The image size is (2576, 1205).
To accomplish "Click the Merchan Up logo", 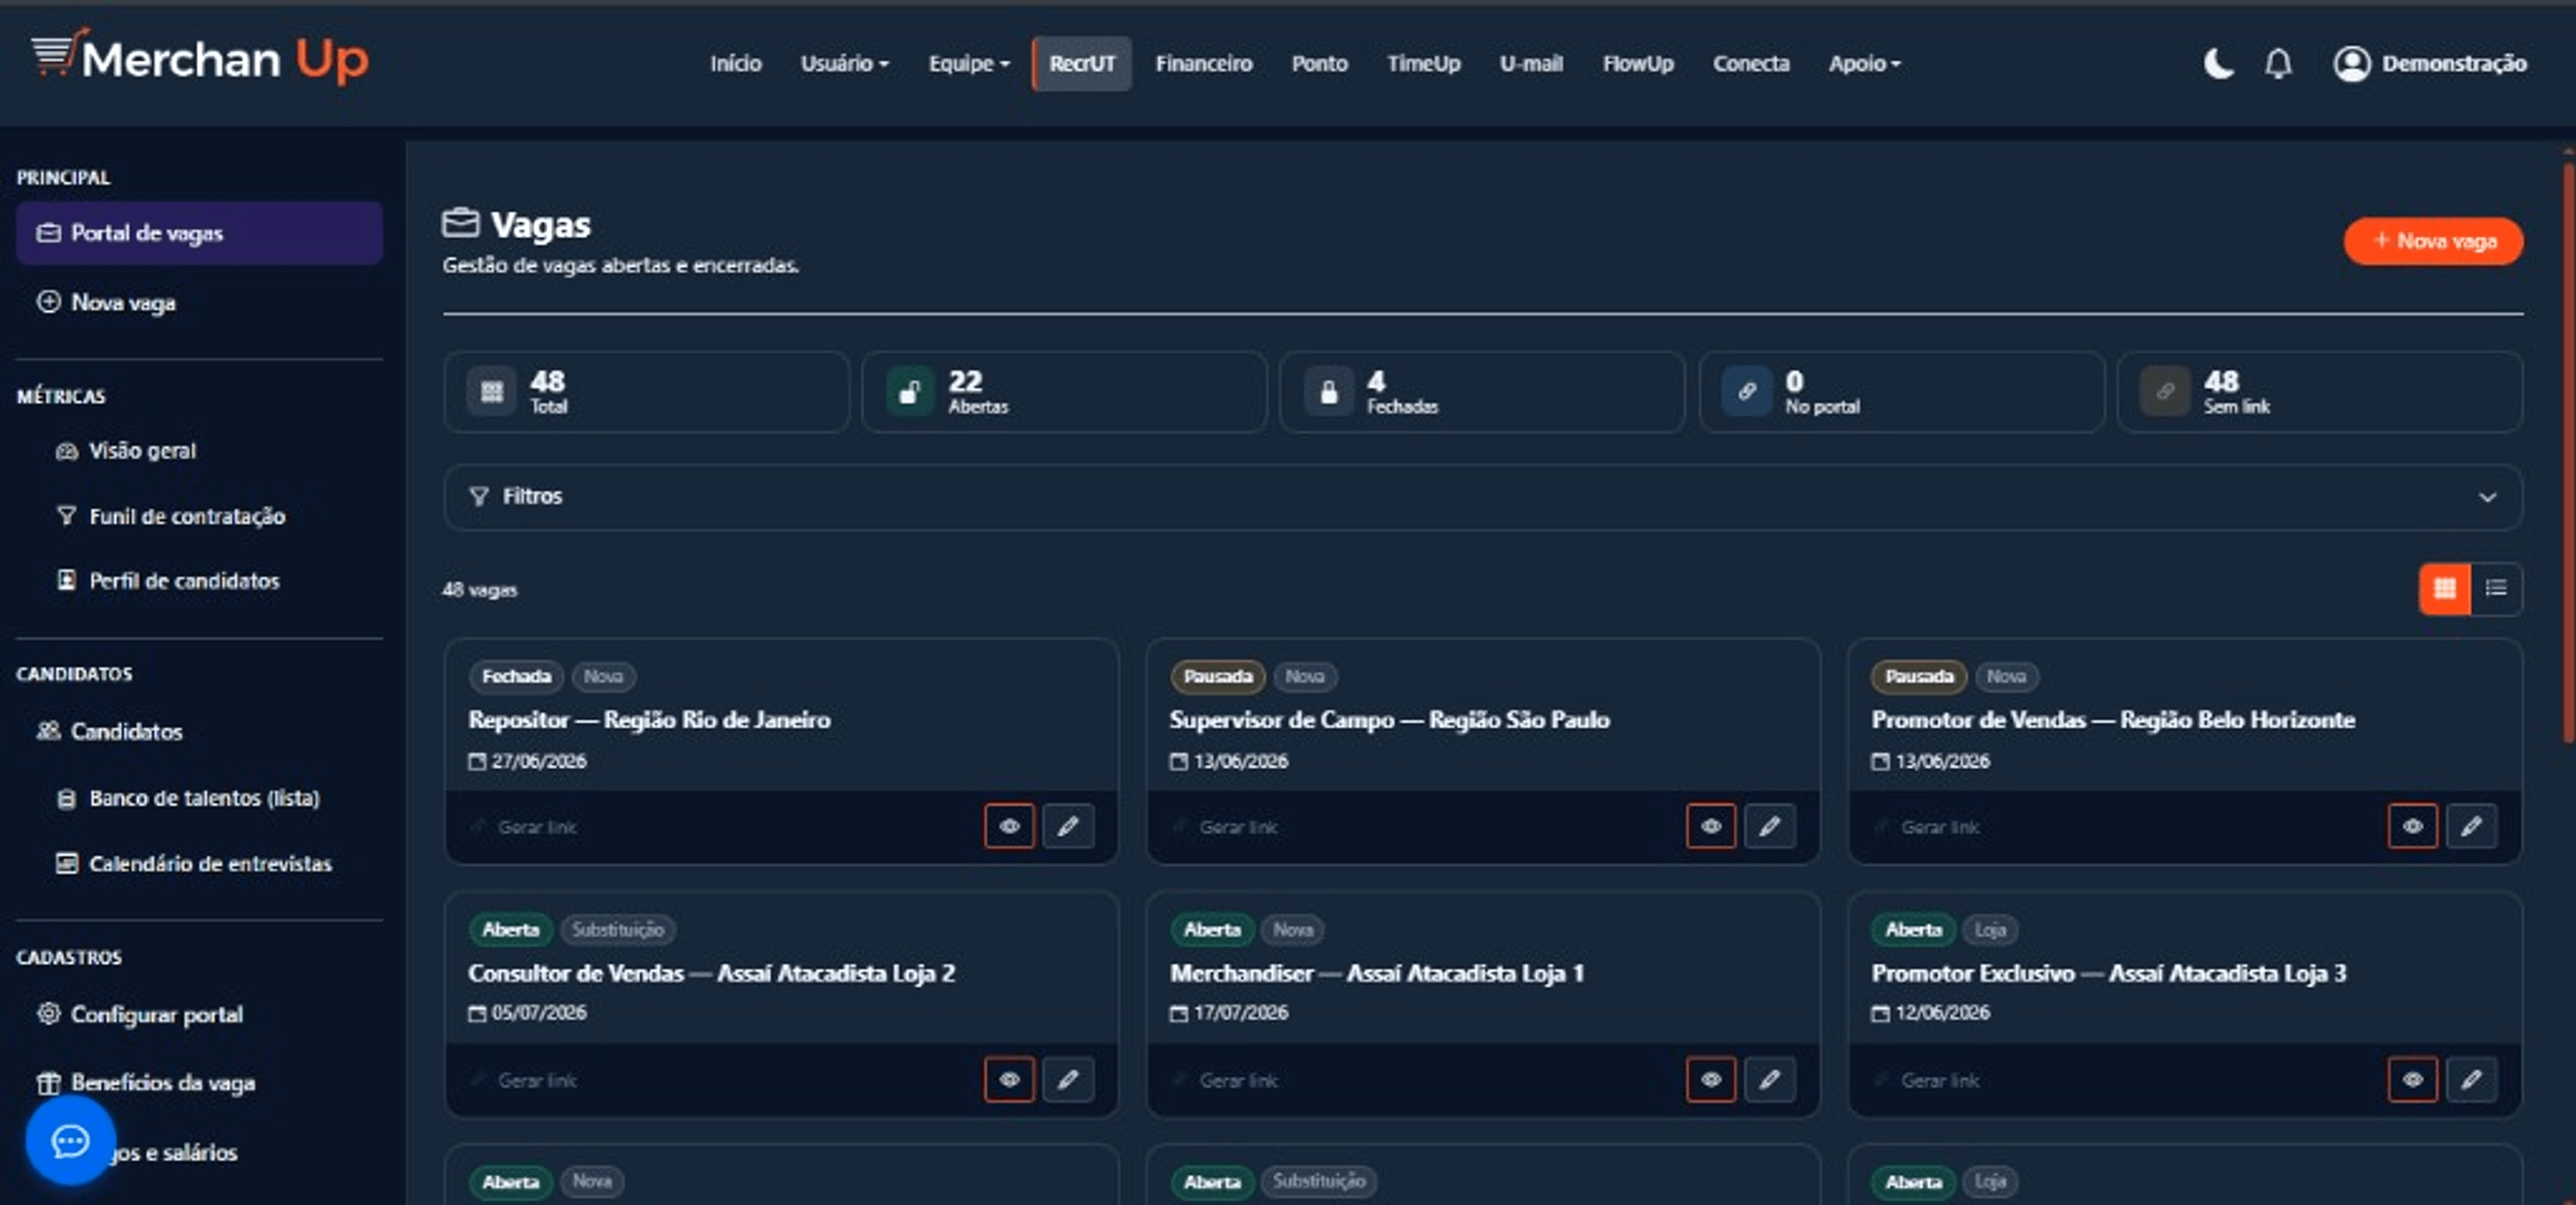I will tap(200, 57).
